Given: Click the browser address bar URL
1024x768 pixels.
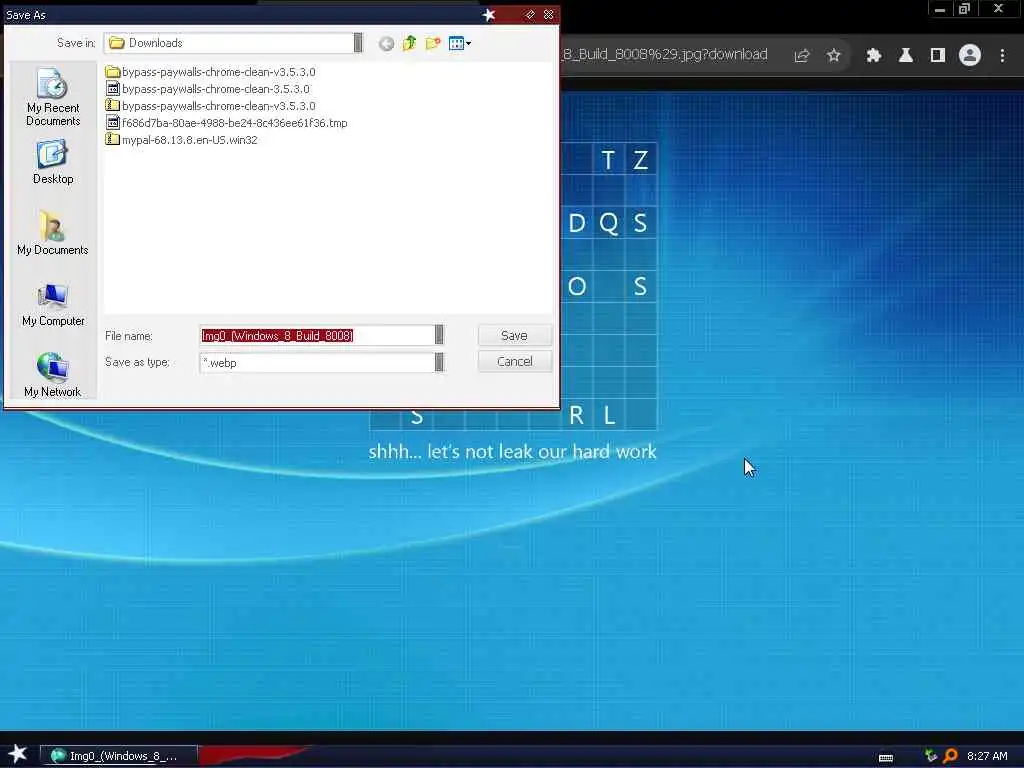Looking at the screenshot, I should tap(665, 54).
